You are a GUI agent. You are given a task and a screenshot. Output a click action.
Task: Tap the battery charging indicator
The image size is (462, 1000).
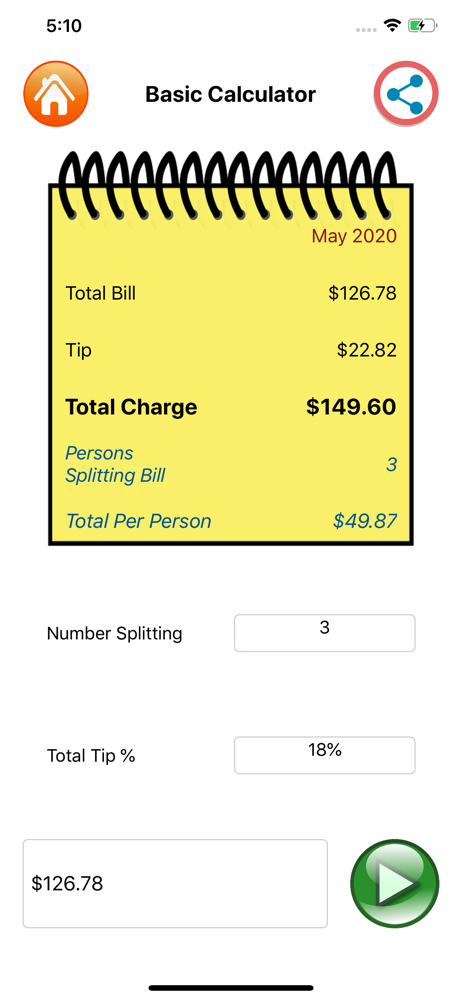pos(422,26)
